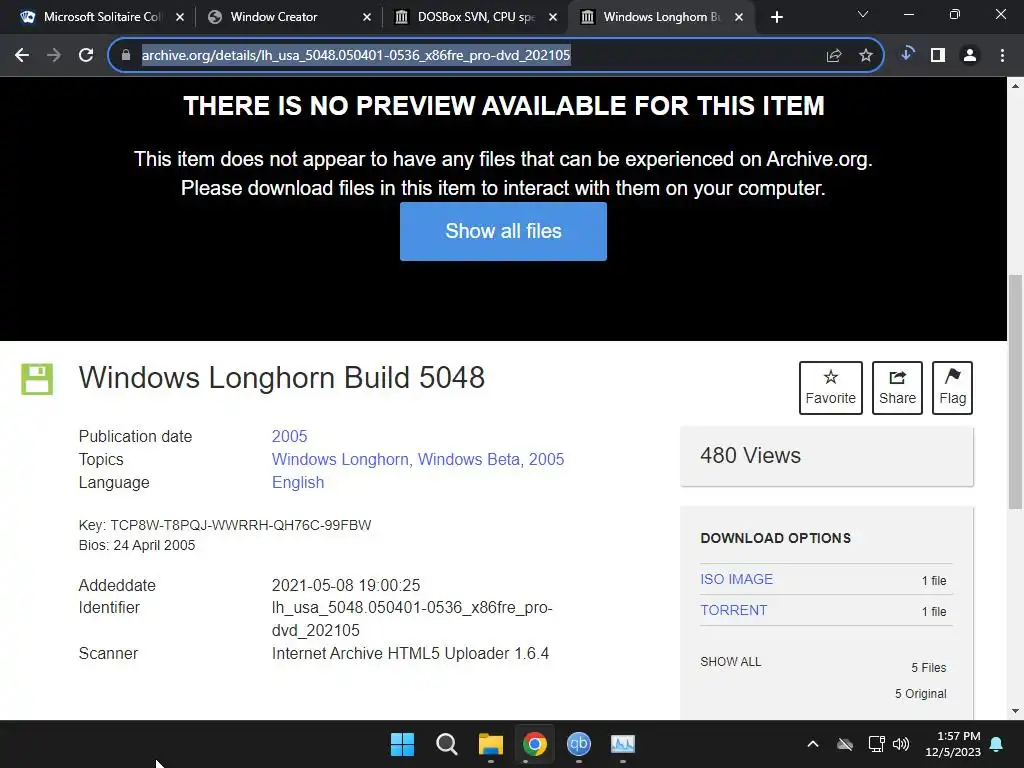Go back to the previous page

(22, 56)
